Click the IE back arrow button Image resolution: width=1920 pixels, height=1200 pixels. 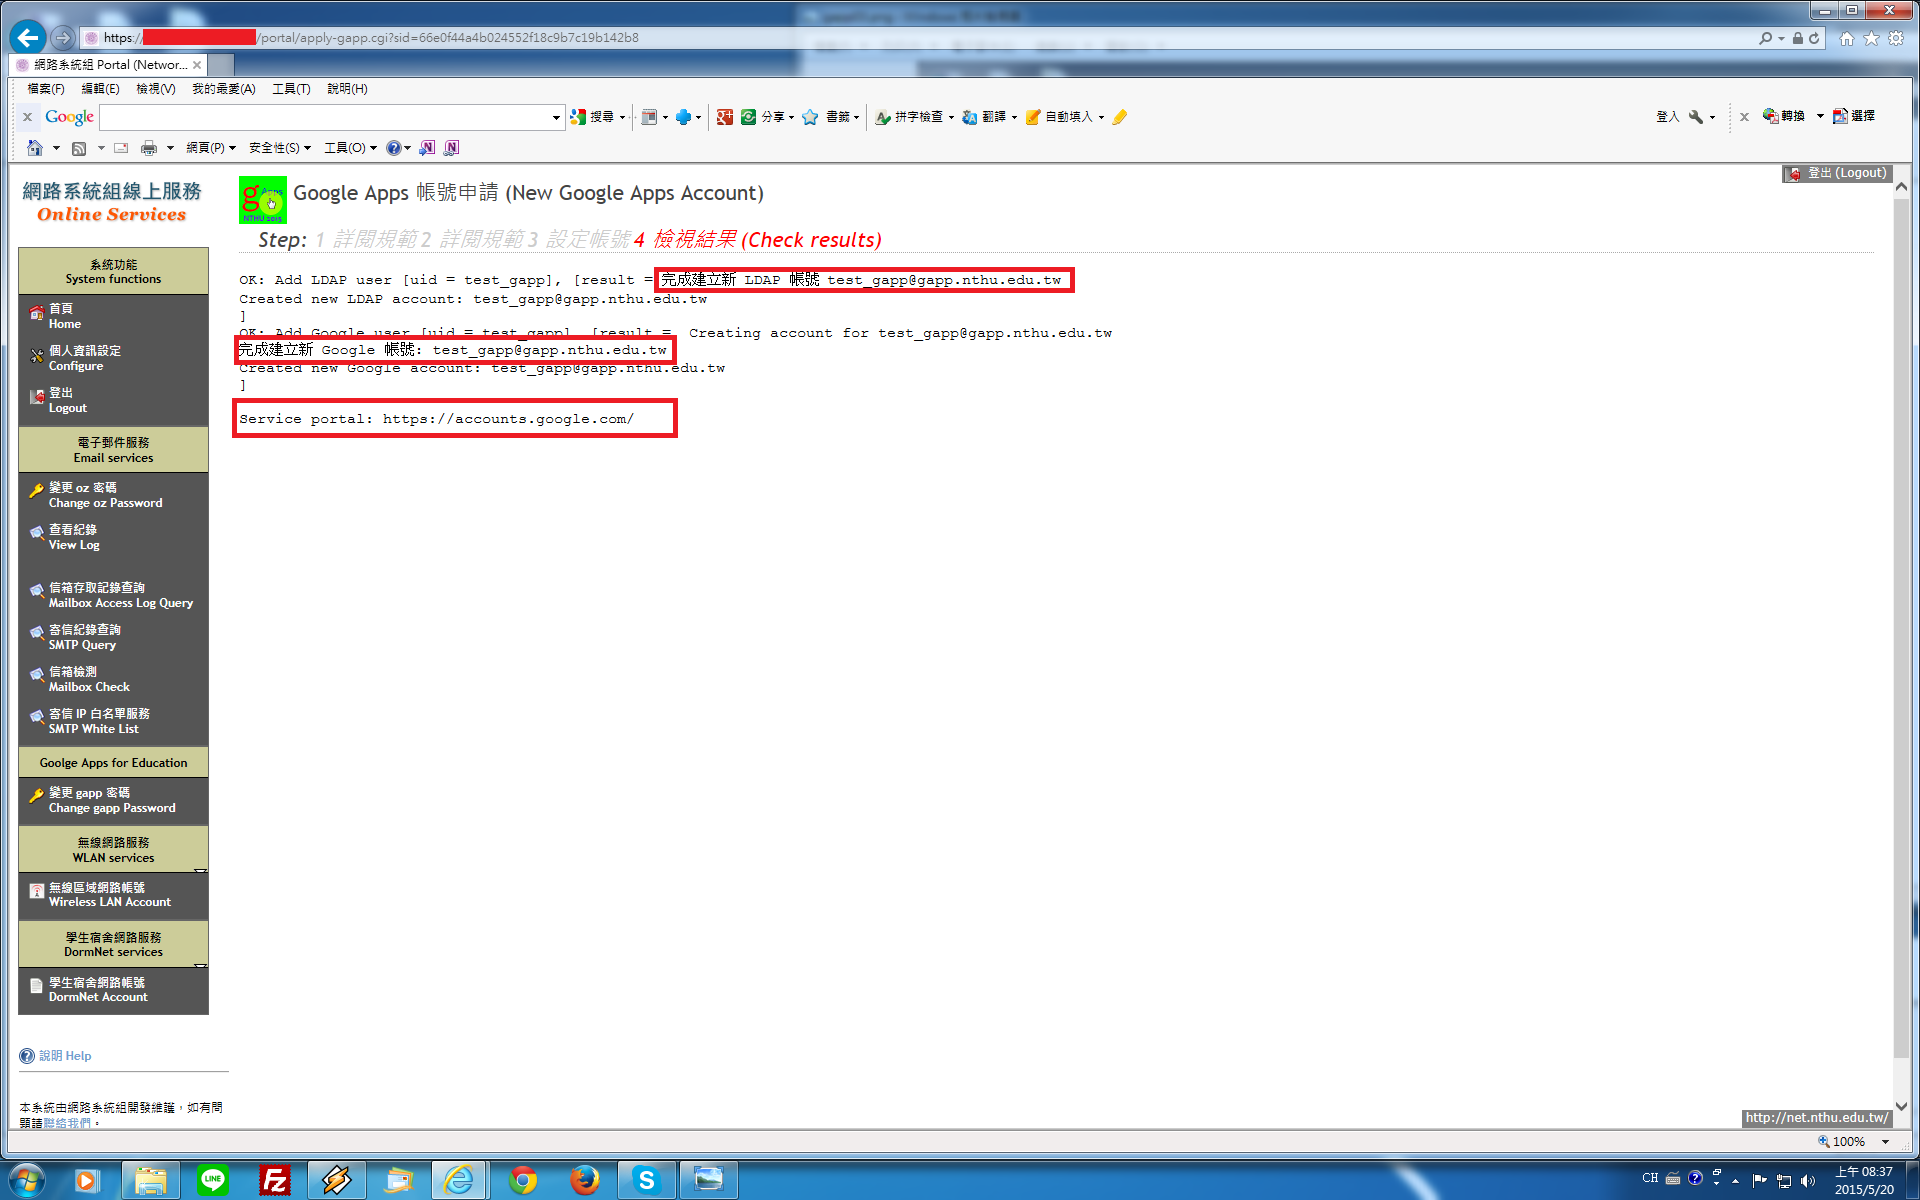click(27, 38)
